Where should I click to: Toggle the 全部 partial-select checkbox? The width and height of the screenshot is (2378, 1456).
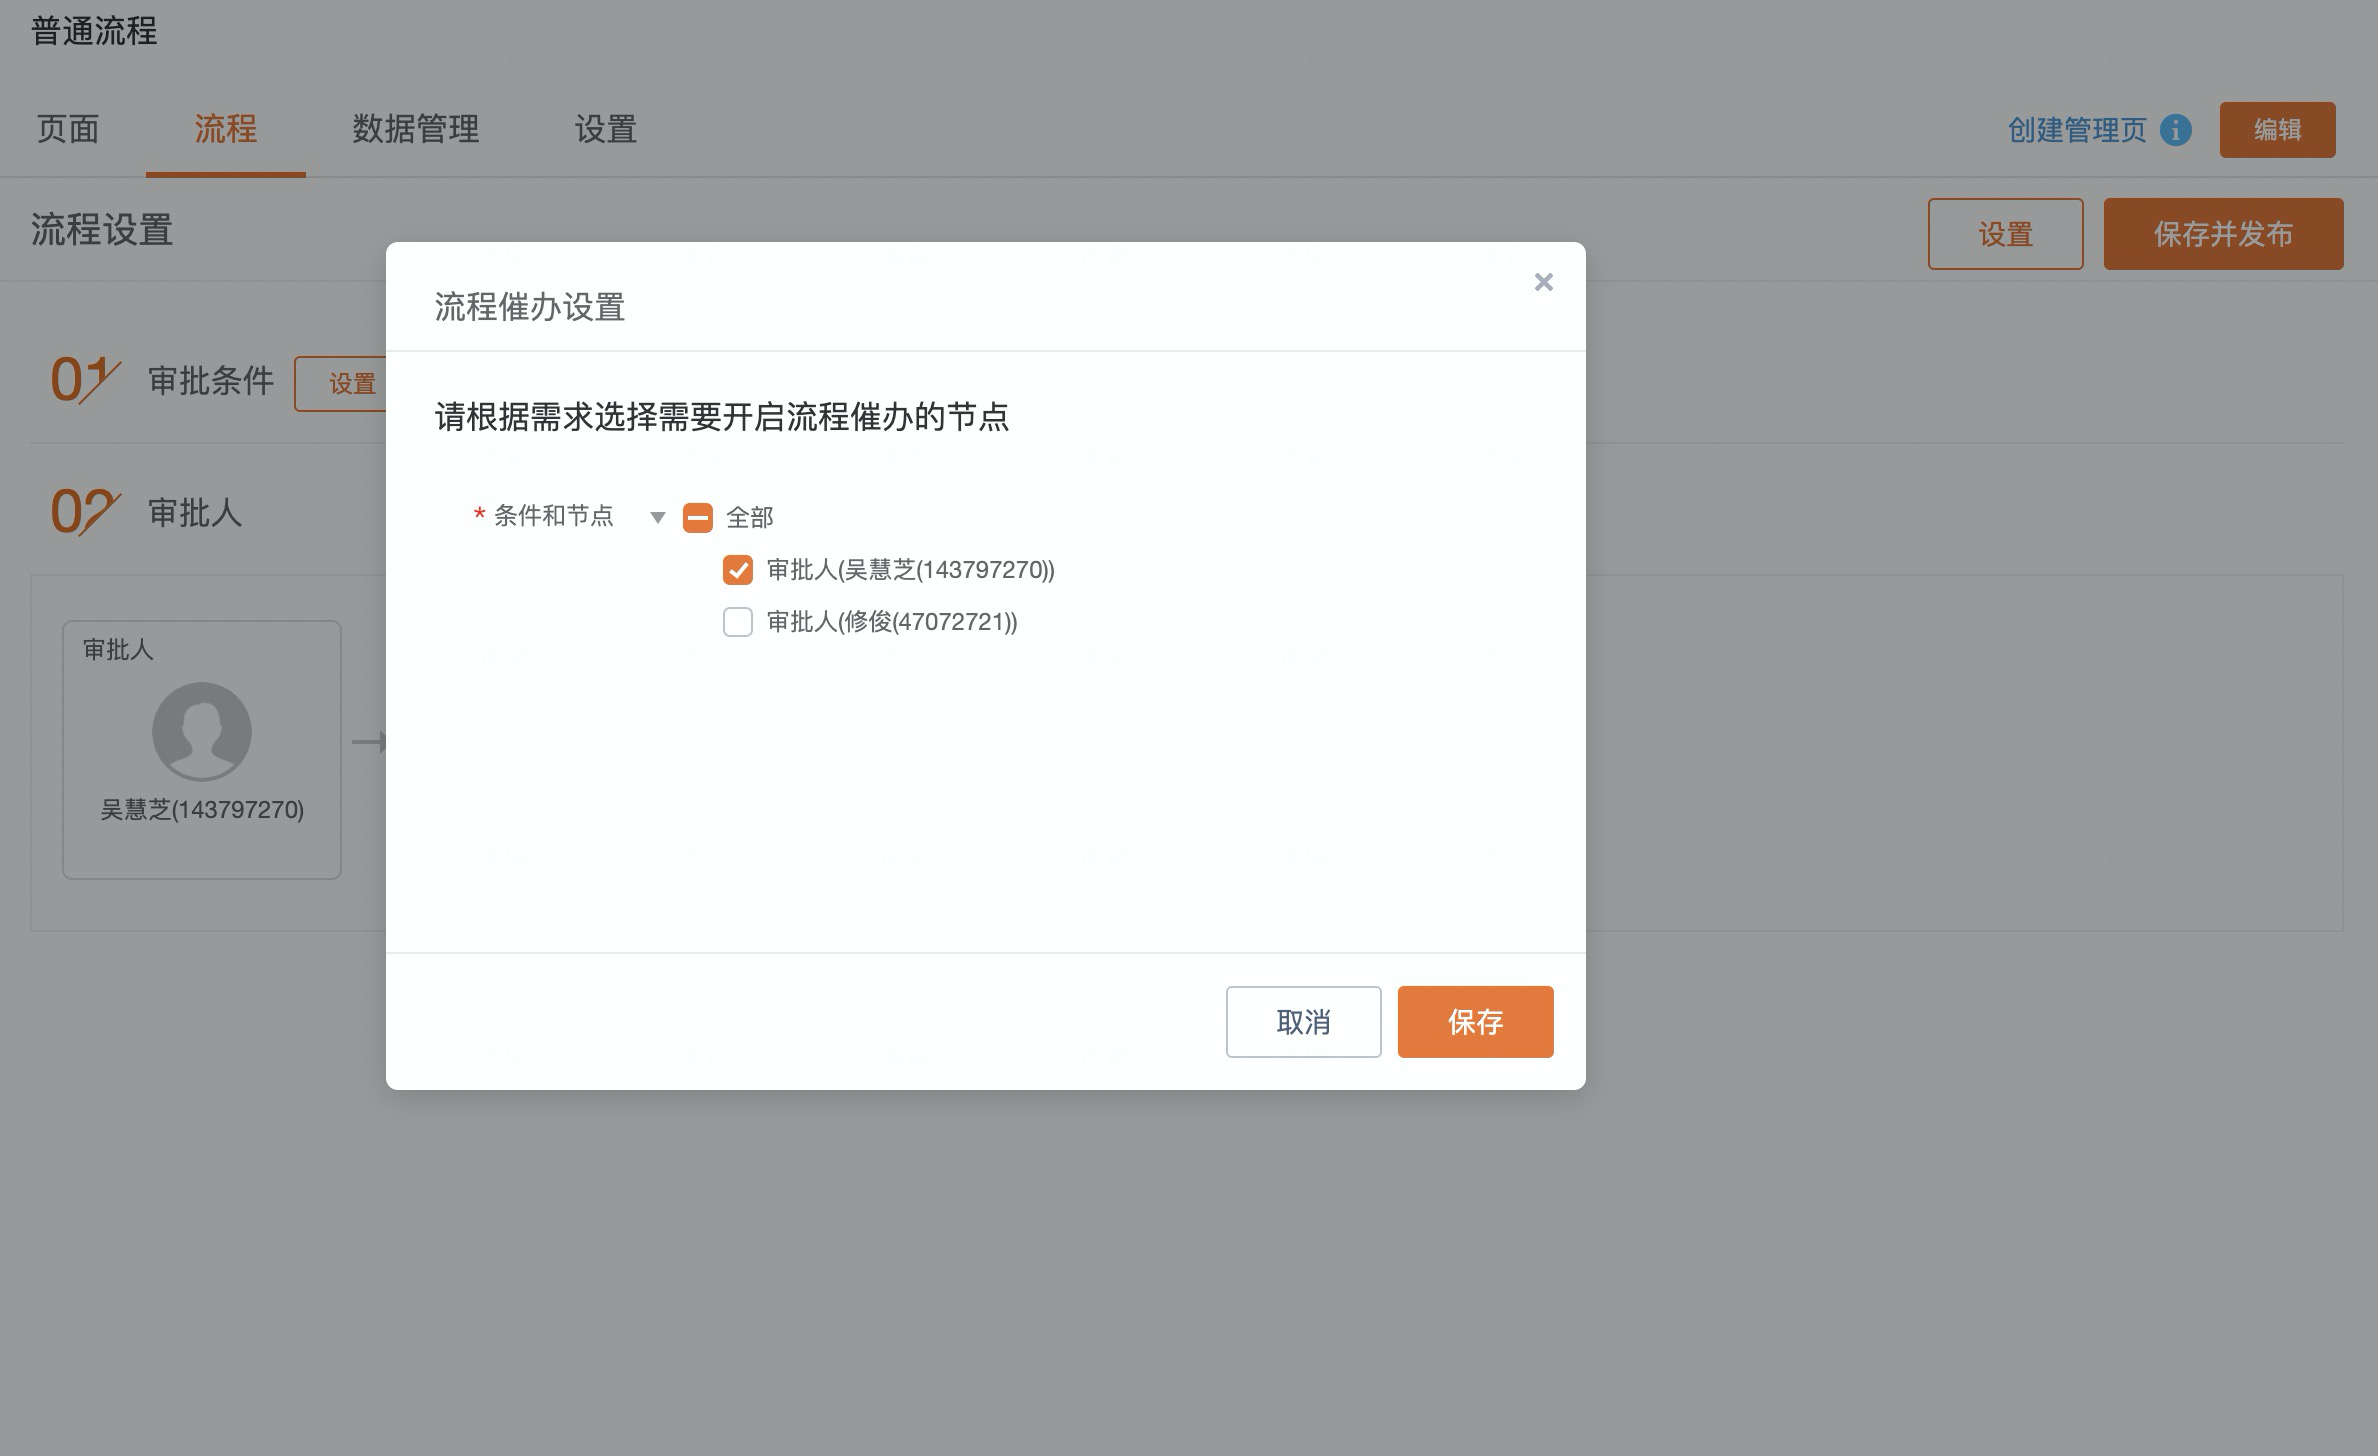tap(697, 517)
